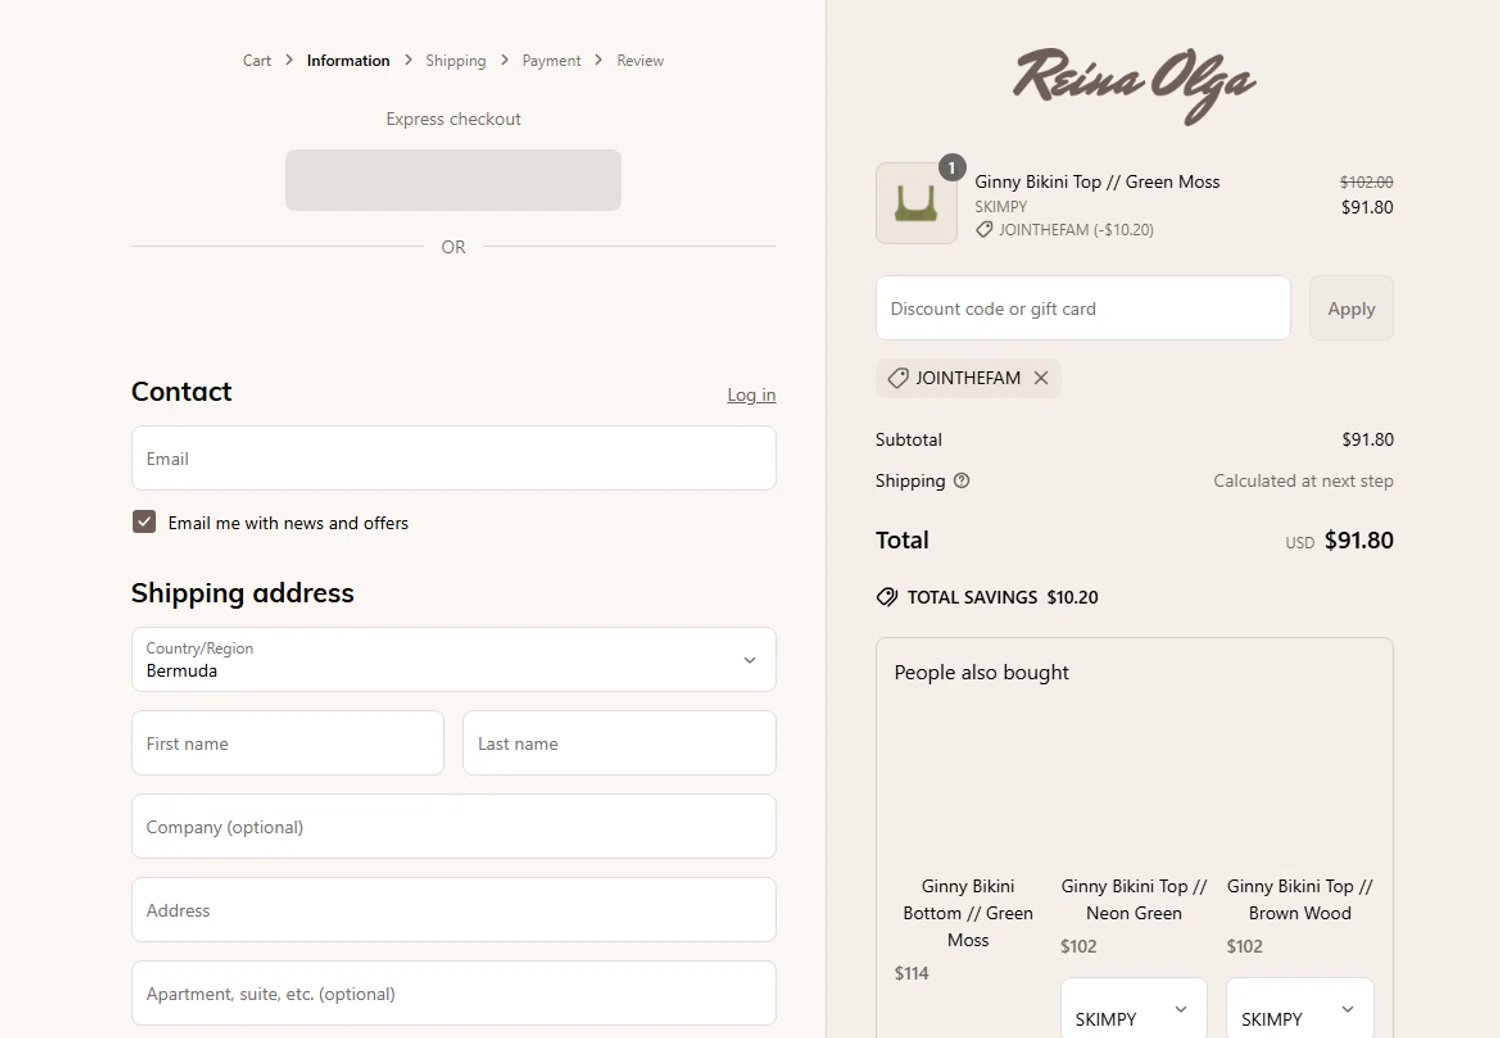
Task: Click Ginny Bikini Bottom // Green Moss title
Action: [x=968, y=913]
